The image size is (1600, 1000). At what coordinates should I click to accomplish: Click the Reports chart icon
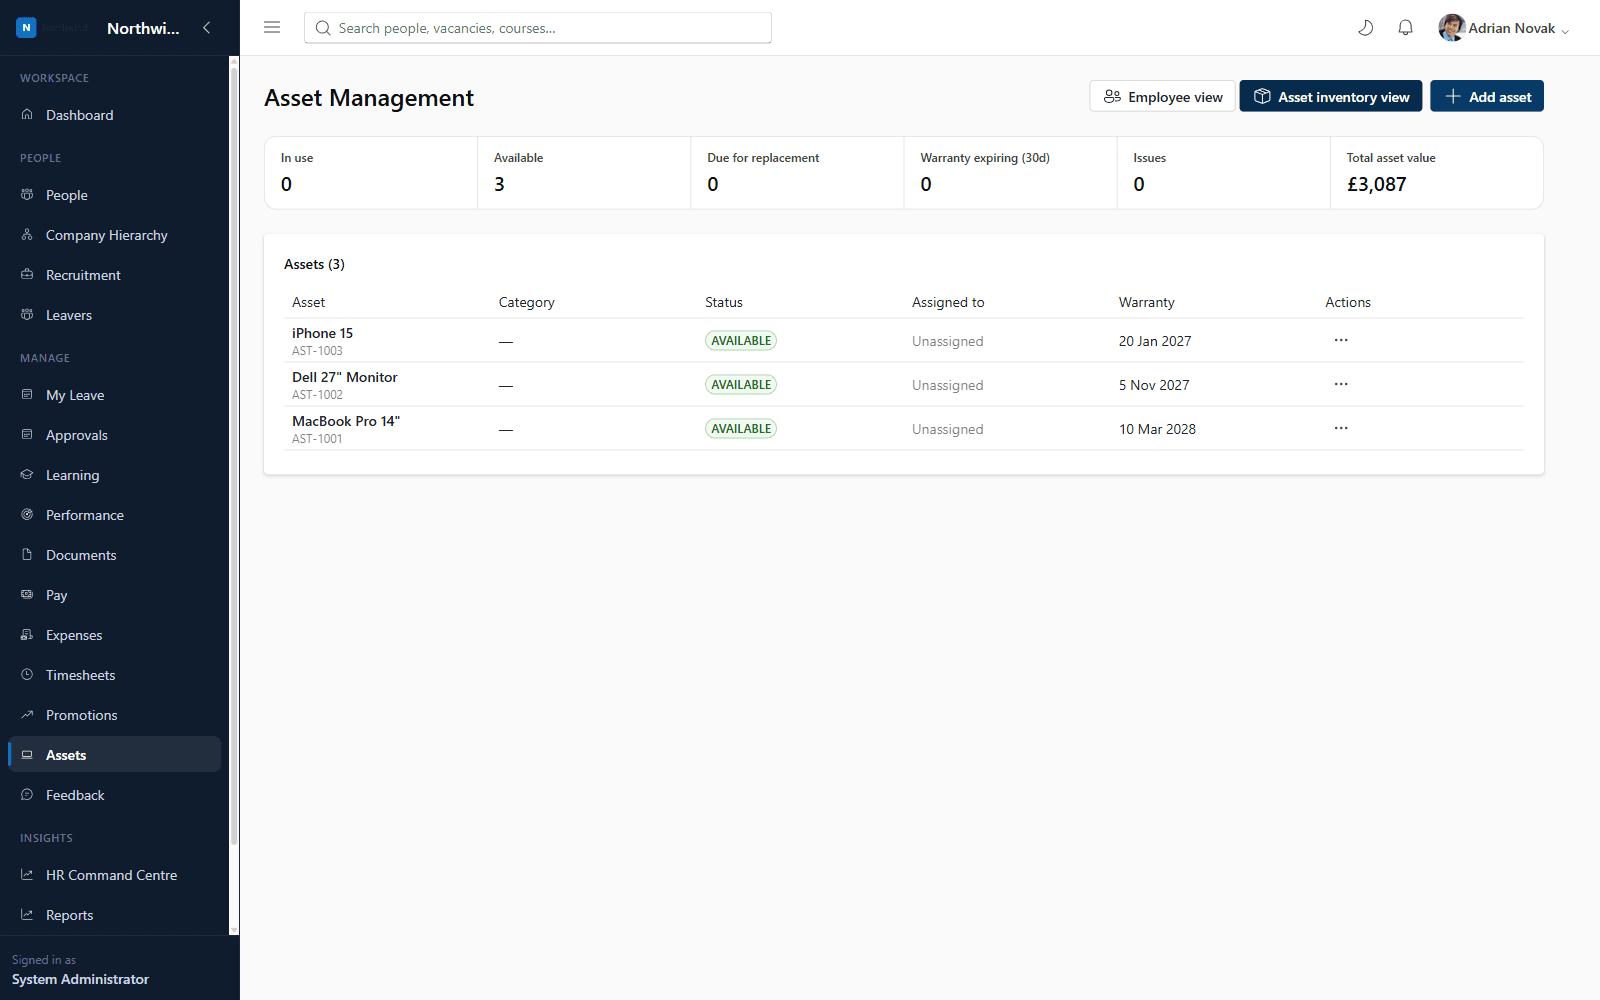click(27, 915)
